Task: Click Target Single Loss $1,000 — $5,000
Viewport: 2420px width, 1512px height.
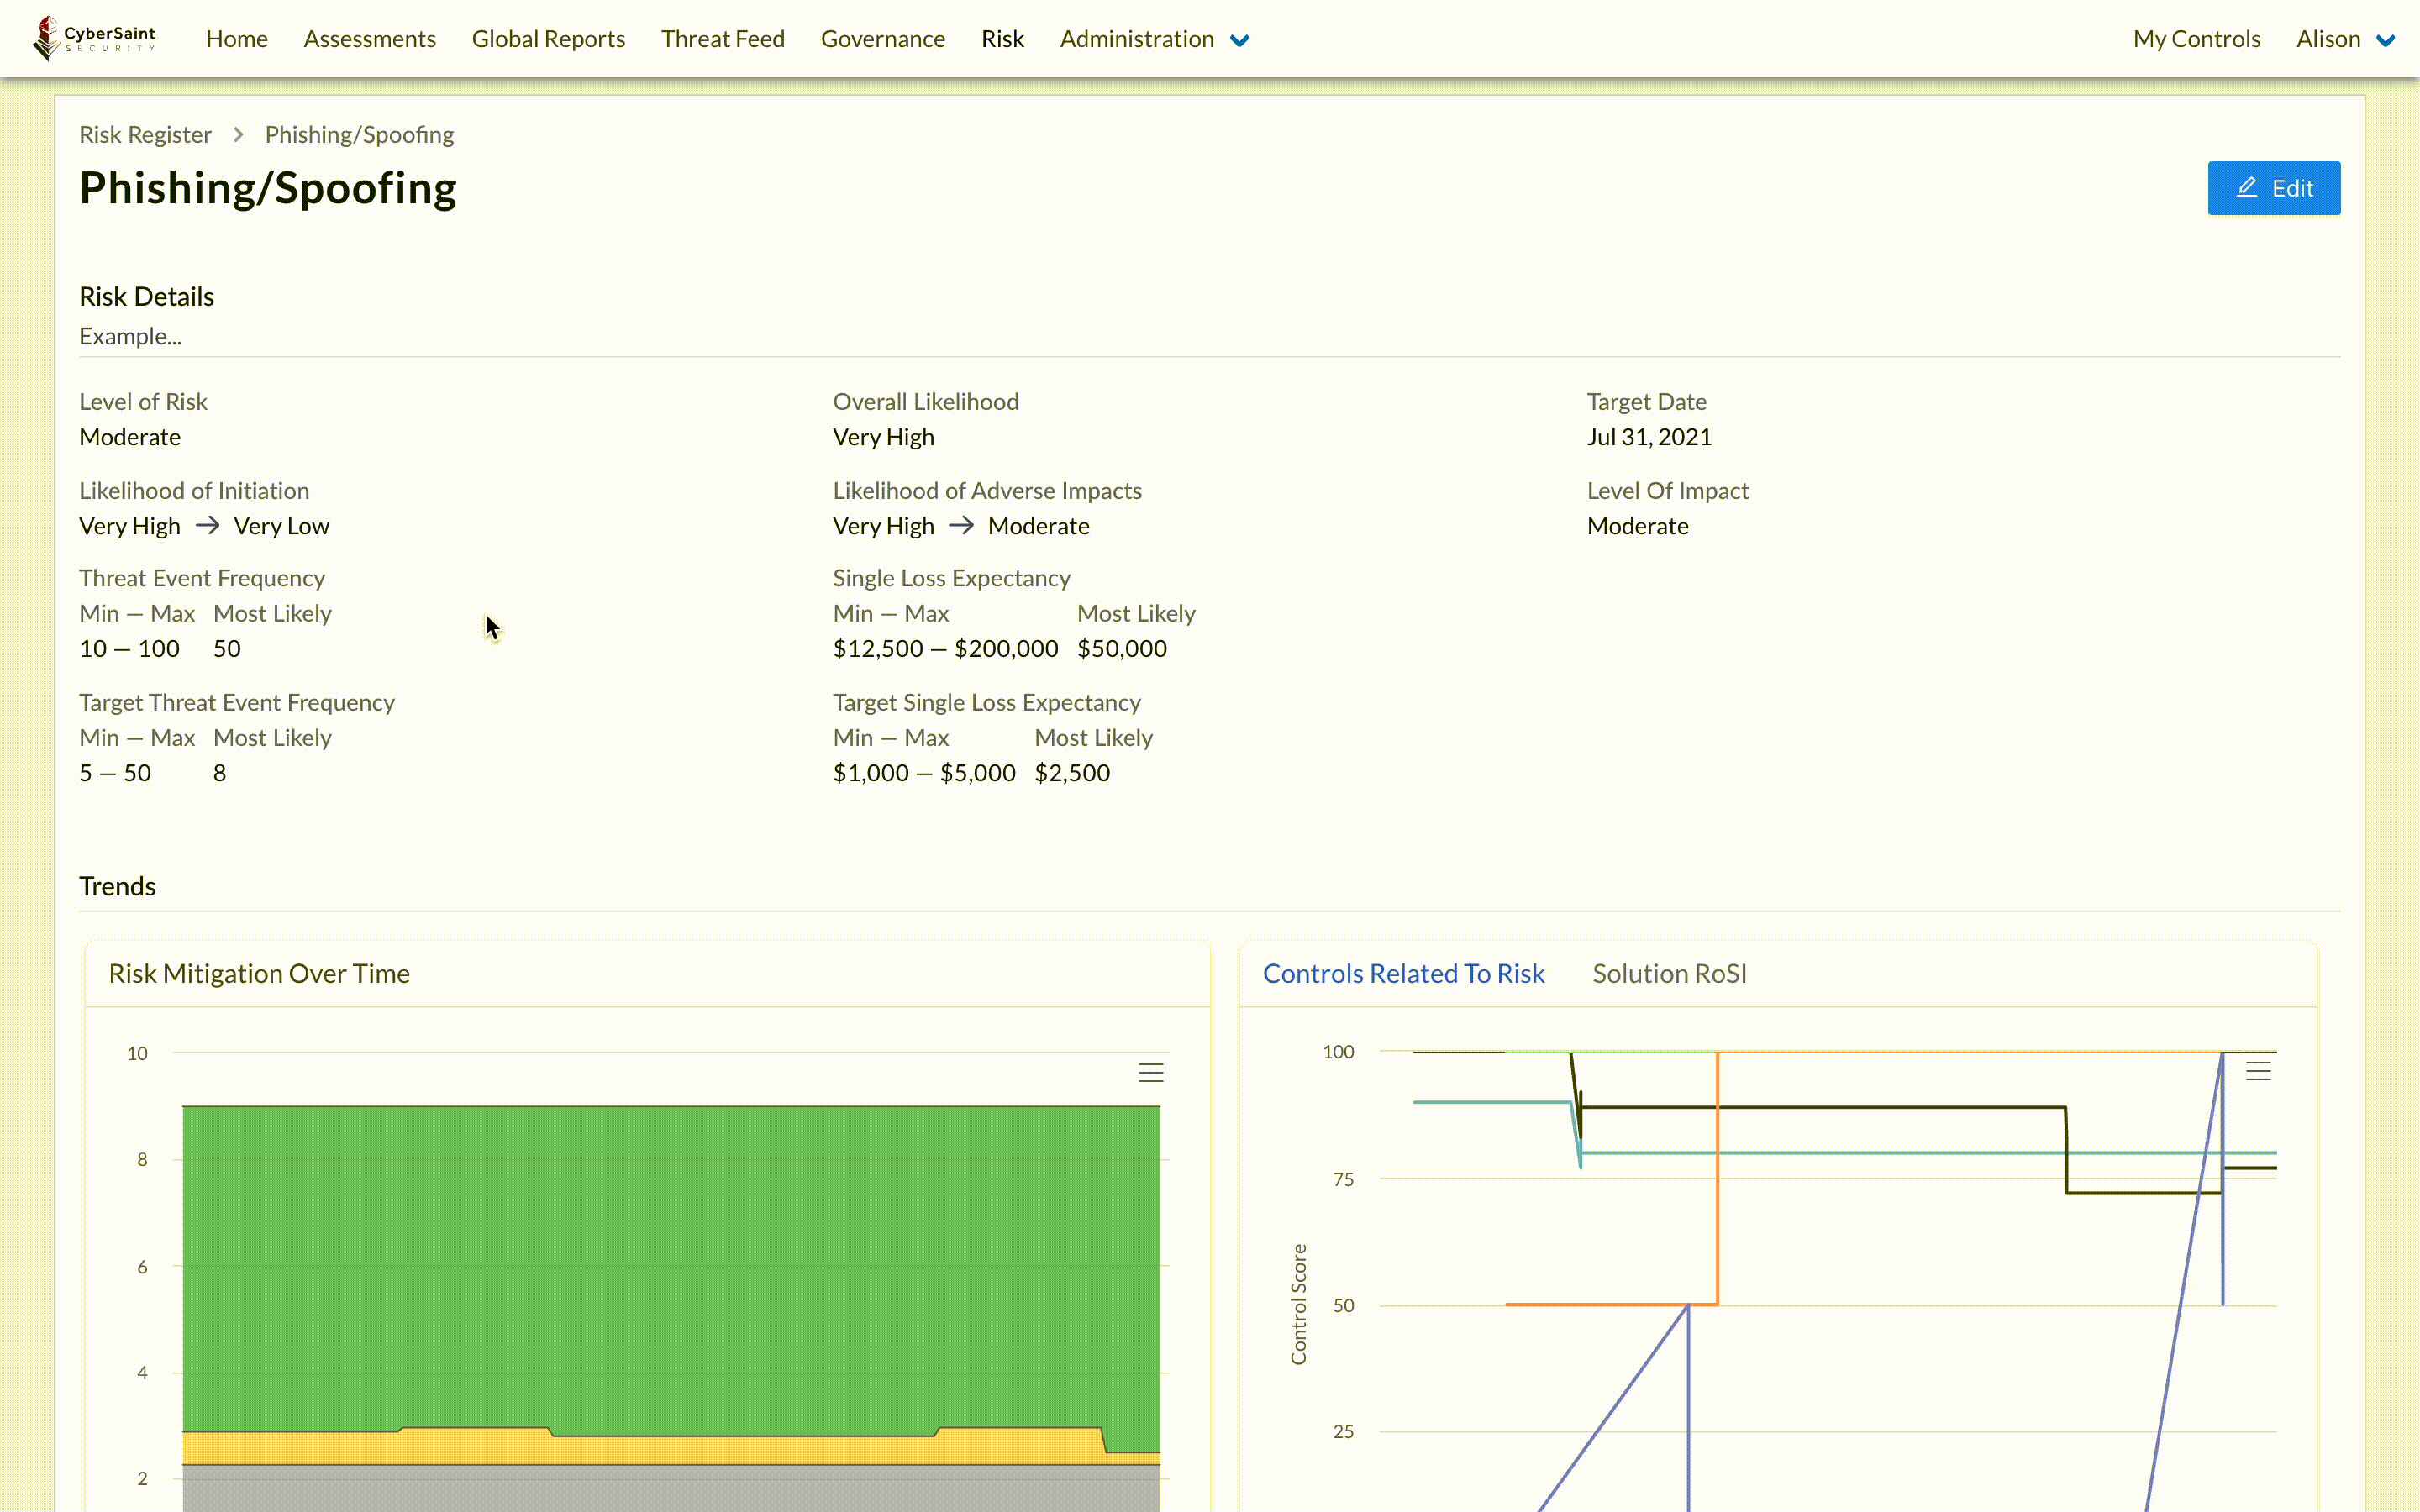Action: coord(924,773)
